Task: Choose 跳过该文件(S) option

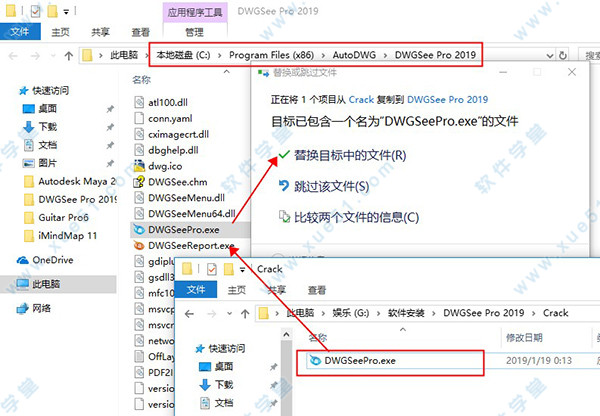Action: pyautogui.click(x=331, y=186)
